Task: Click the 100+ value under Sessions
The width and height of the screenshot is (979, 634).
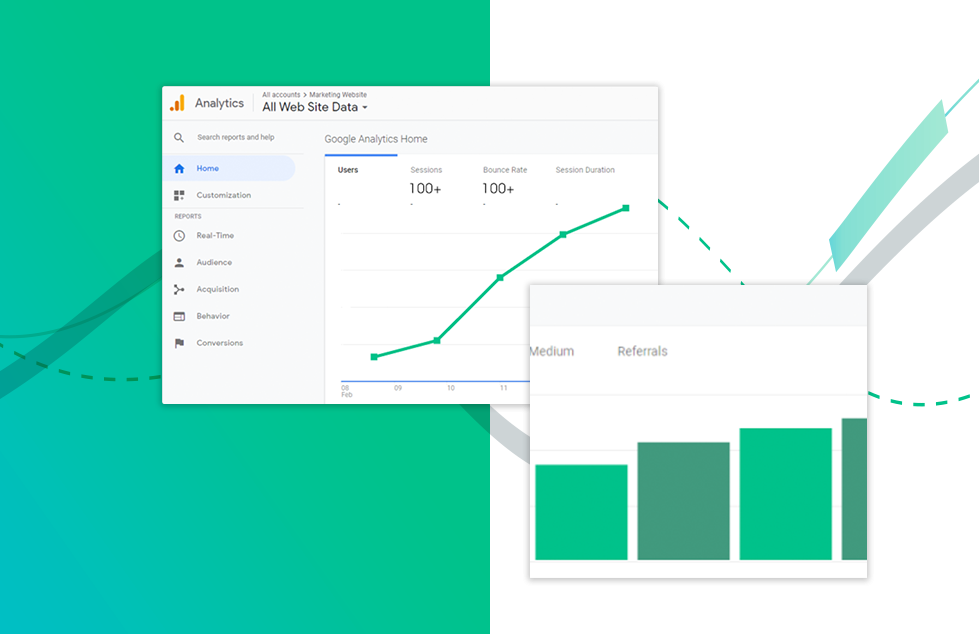Action: tap(425, 189)
